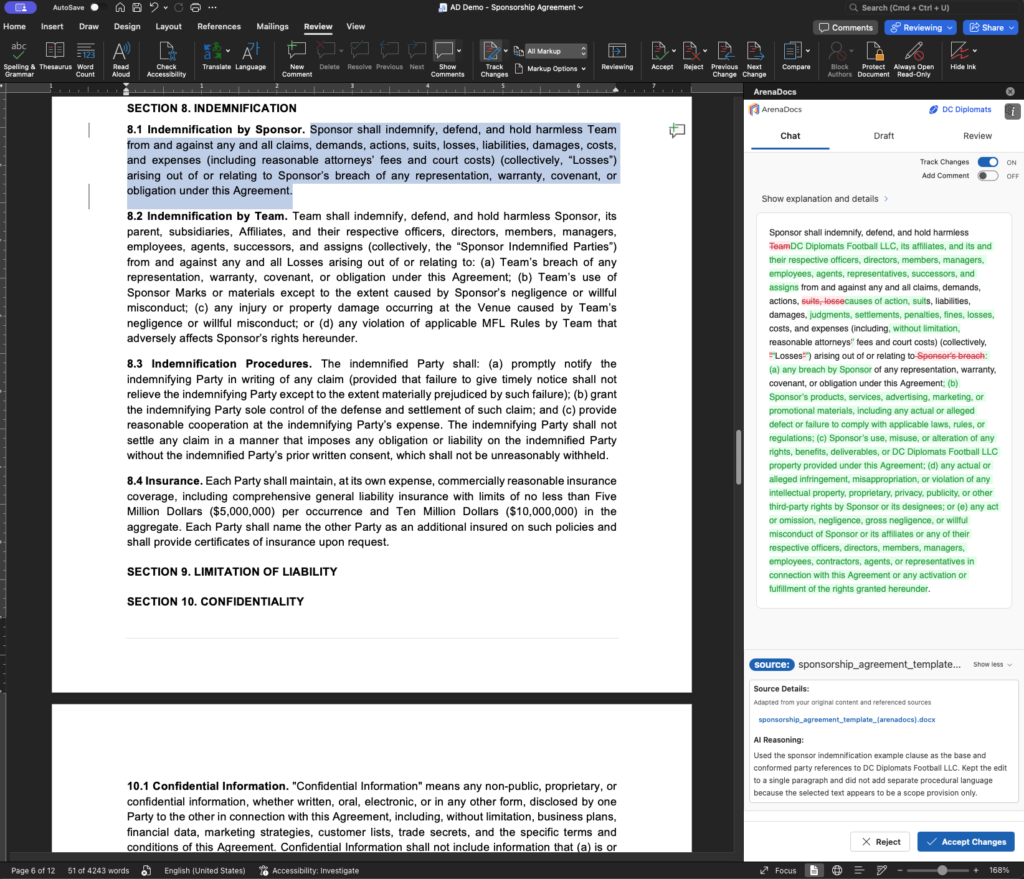
Task: Insert a New Comment
Action: (x=296, y=59)
